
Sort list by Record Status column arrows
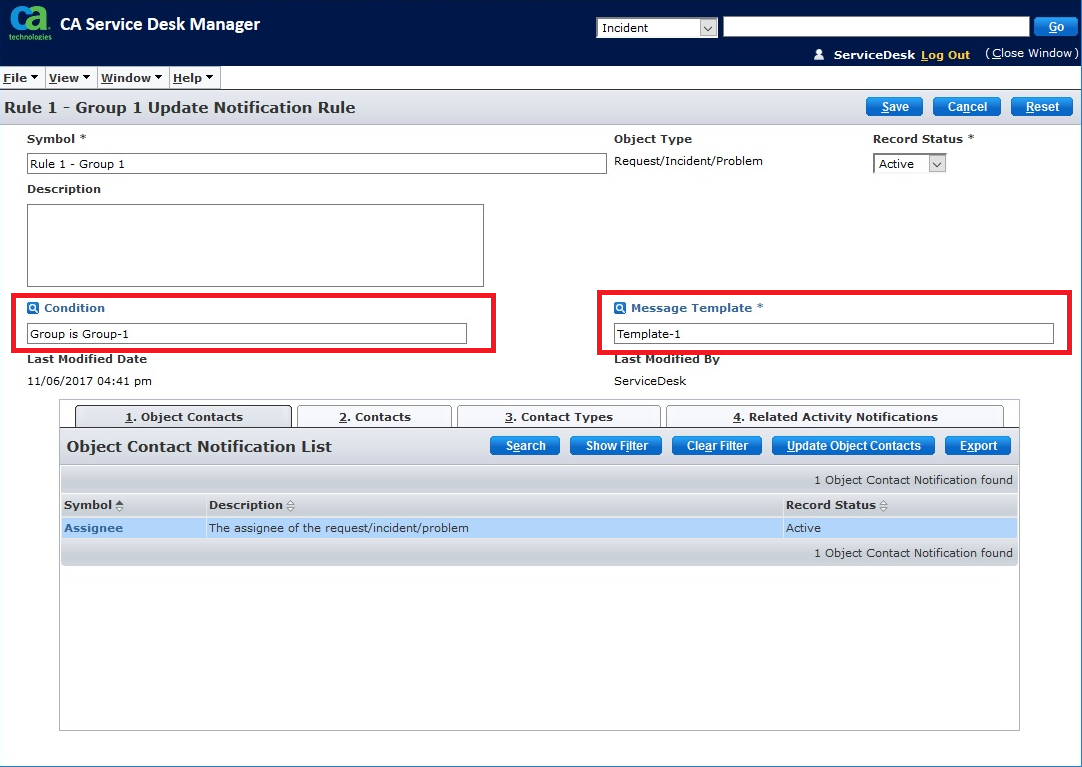[x=884, y=506]
